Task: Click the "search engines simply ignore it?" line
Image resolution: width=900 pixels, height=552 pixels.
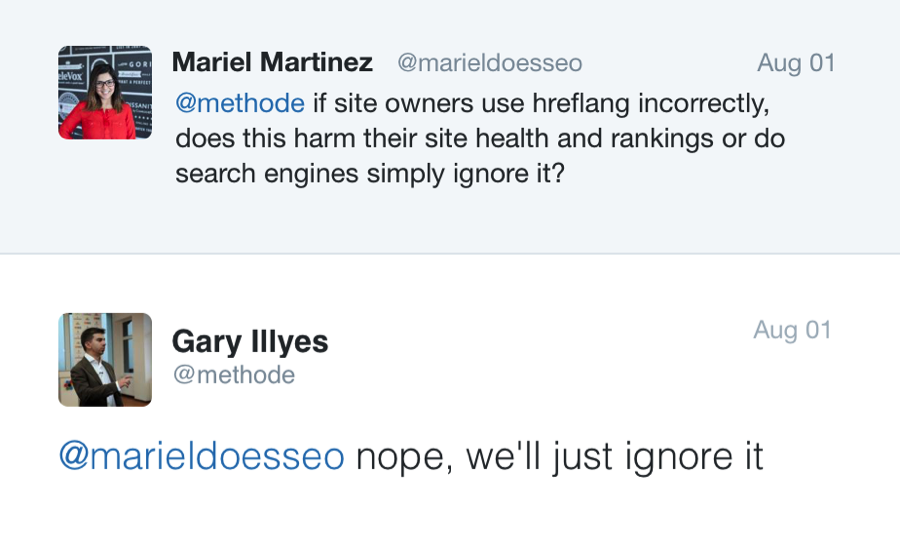Action: point(370,174)
